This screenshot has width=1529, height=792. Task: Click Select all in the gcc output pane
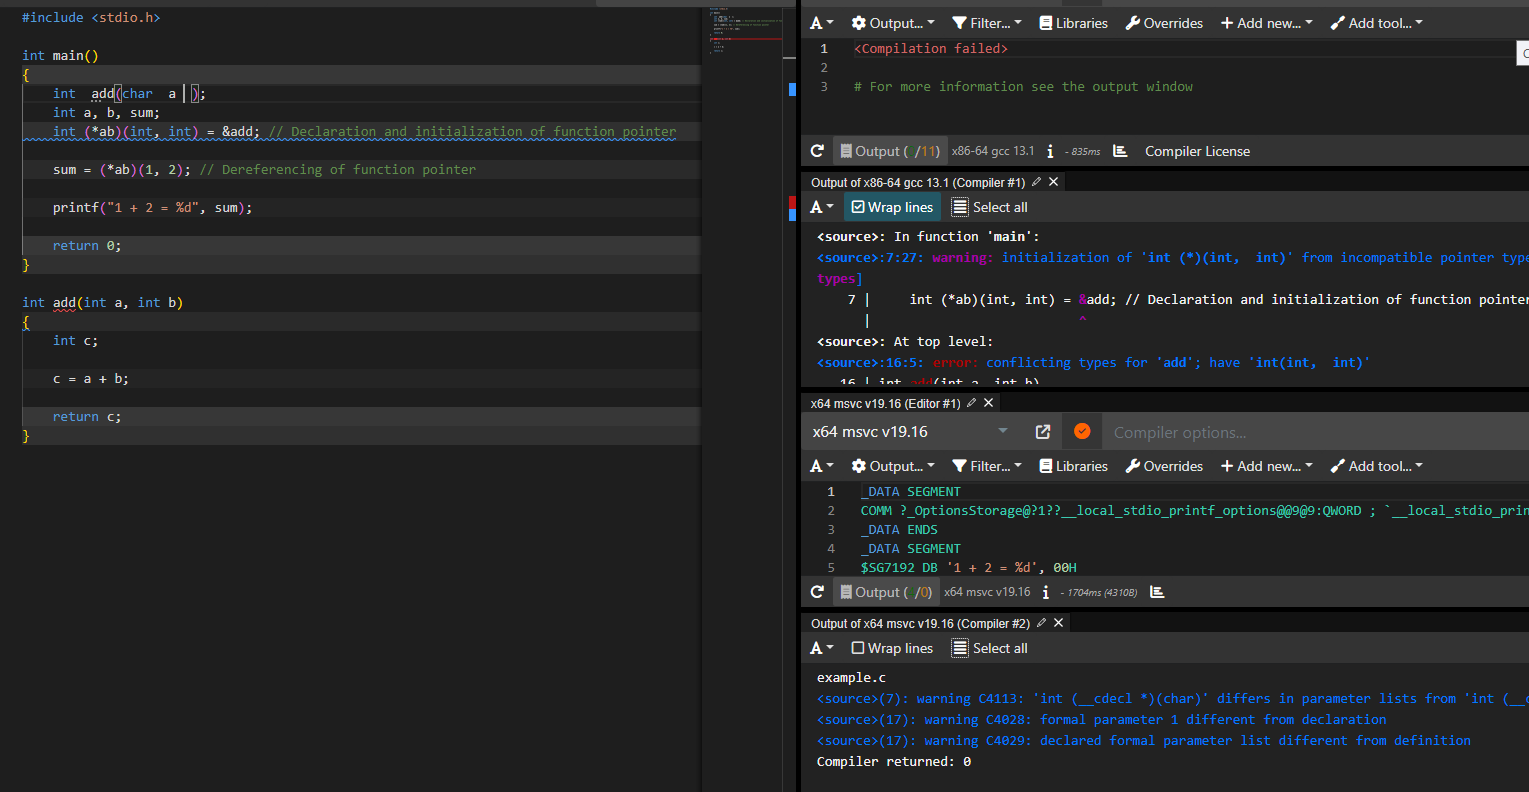[x=989, y=206]
